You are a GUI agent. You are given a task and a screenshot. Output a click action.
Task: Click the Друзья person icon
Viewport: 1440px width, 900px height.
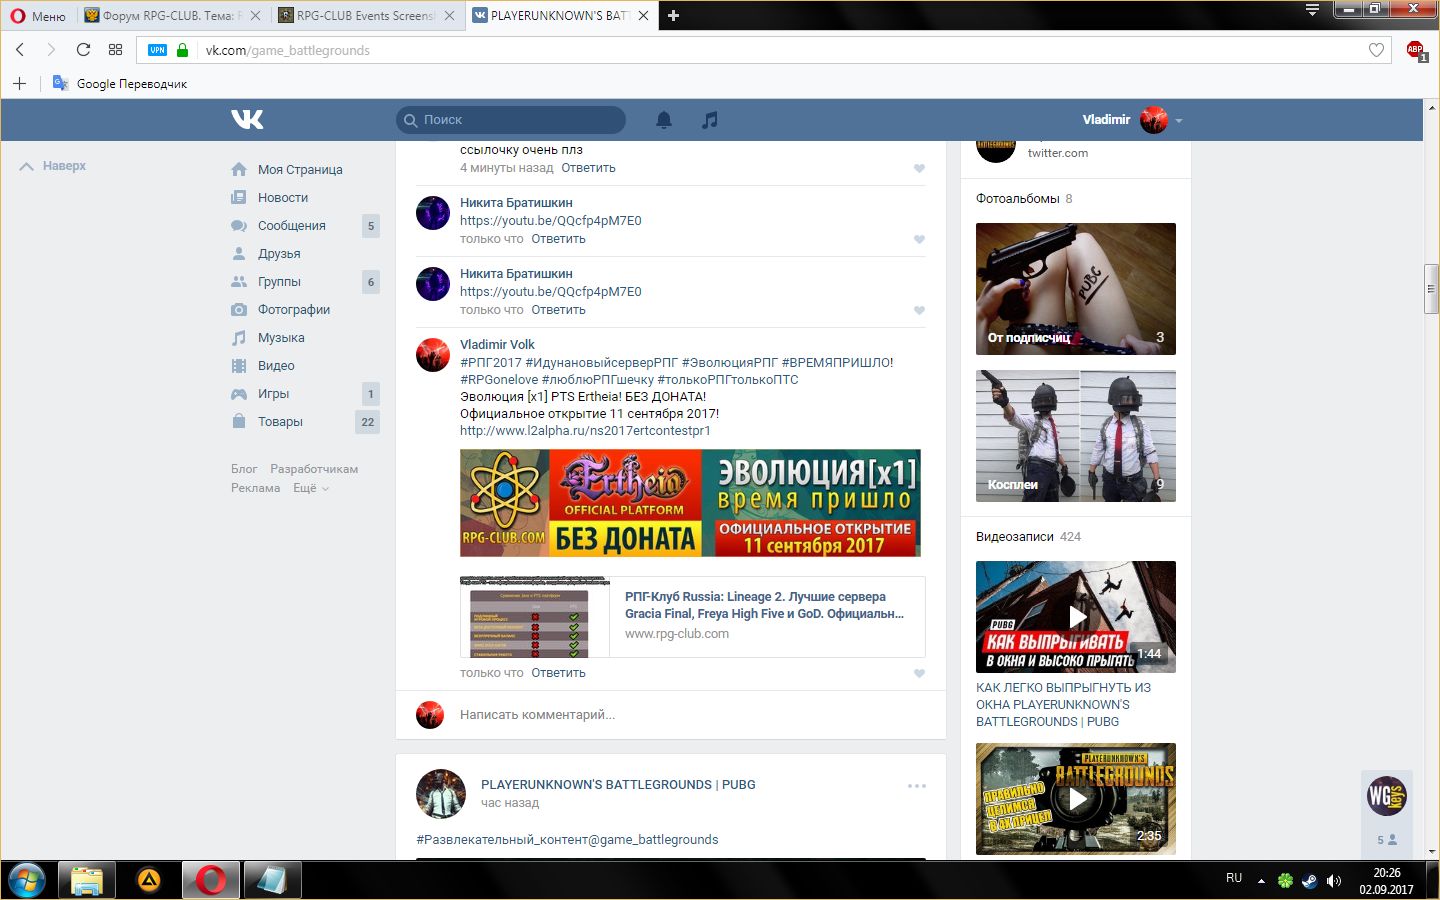[239, 254]
